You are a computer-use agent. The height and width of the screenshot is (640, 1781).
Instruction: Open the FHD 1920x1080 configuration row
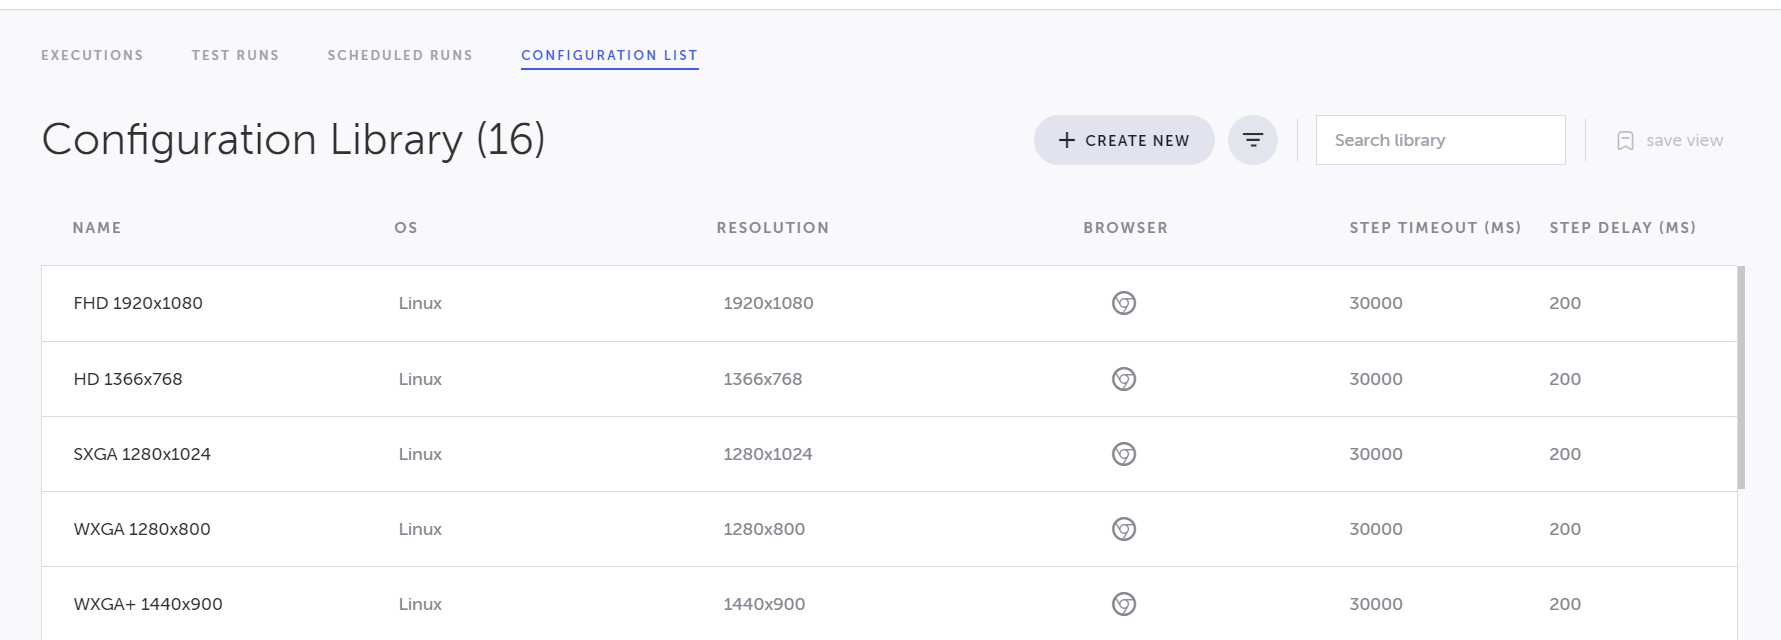(x=138, y=303)
